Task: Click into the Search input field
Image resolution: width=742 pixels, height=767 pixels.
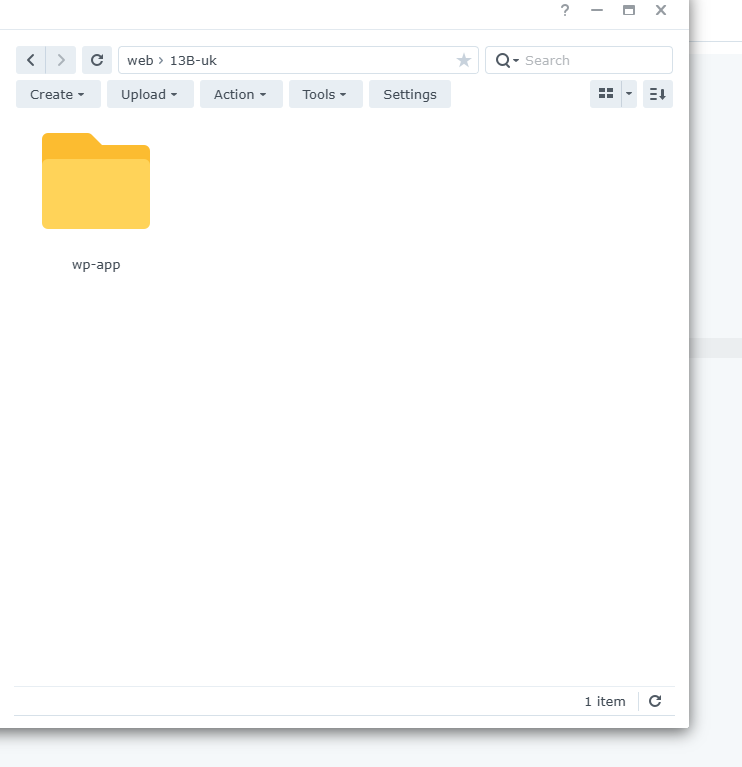Action: coord(594,60)
